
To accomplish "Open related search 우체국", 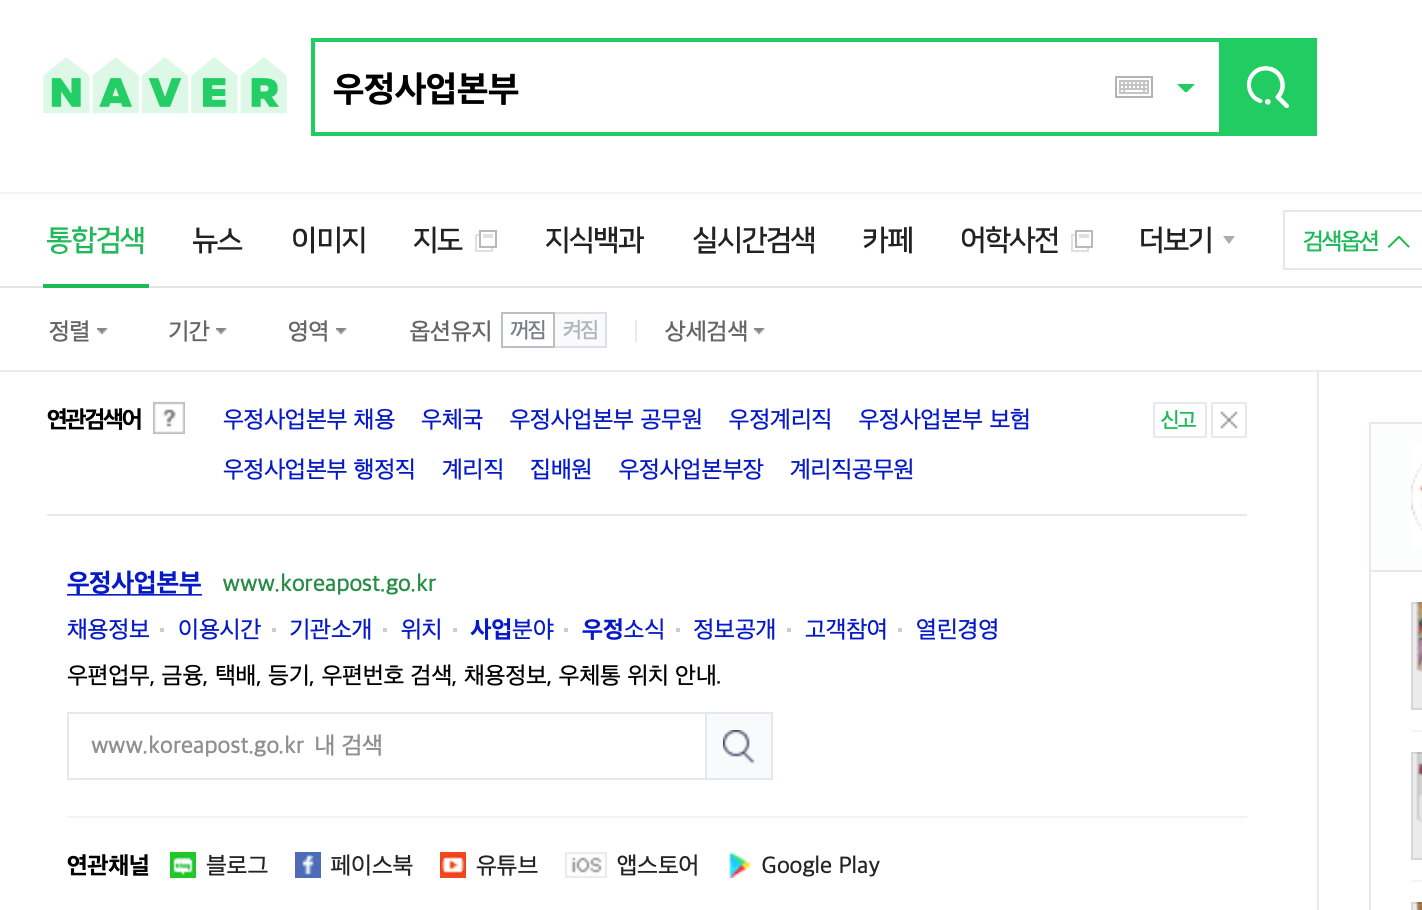I will pos(452,419).
